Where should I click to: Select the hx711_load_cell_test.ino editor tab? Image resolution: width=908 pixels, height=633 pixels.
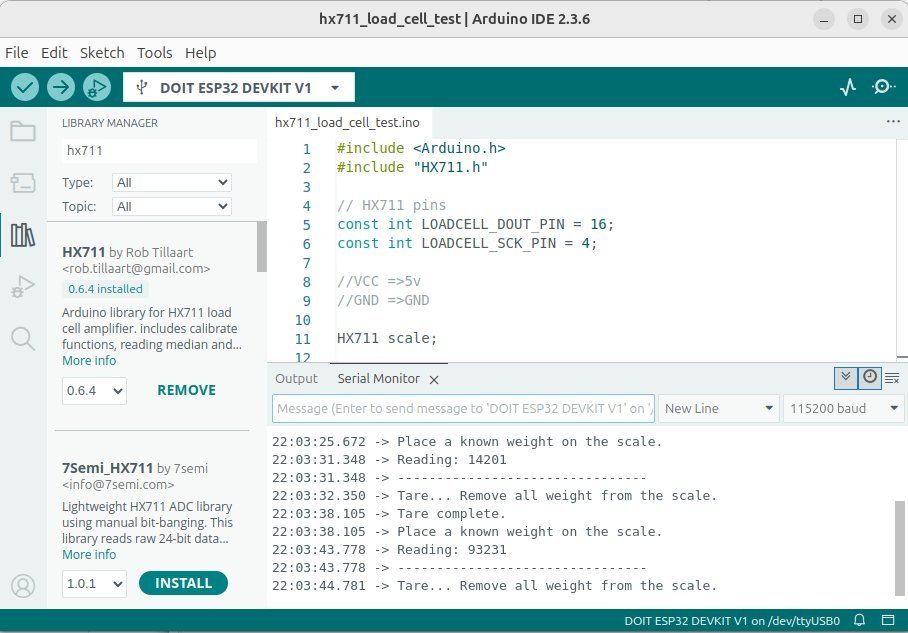click(347, 122)
